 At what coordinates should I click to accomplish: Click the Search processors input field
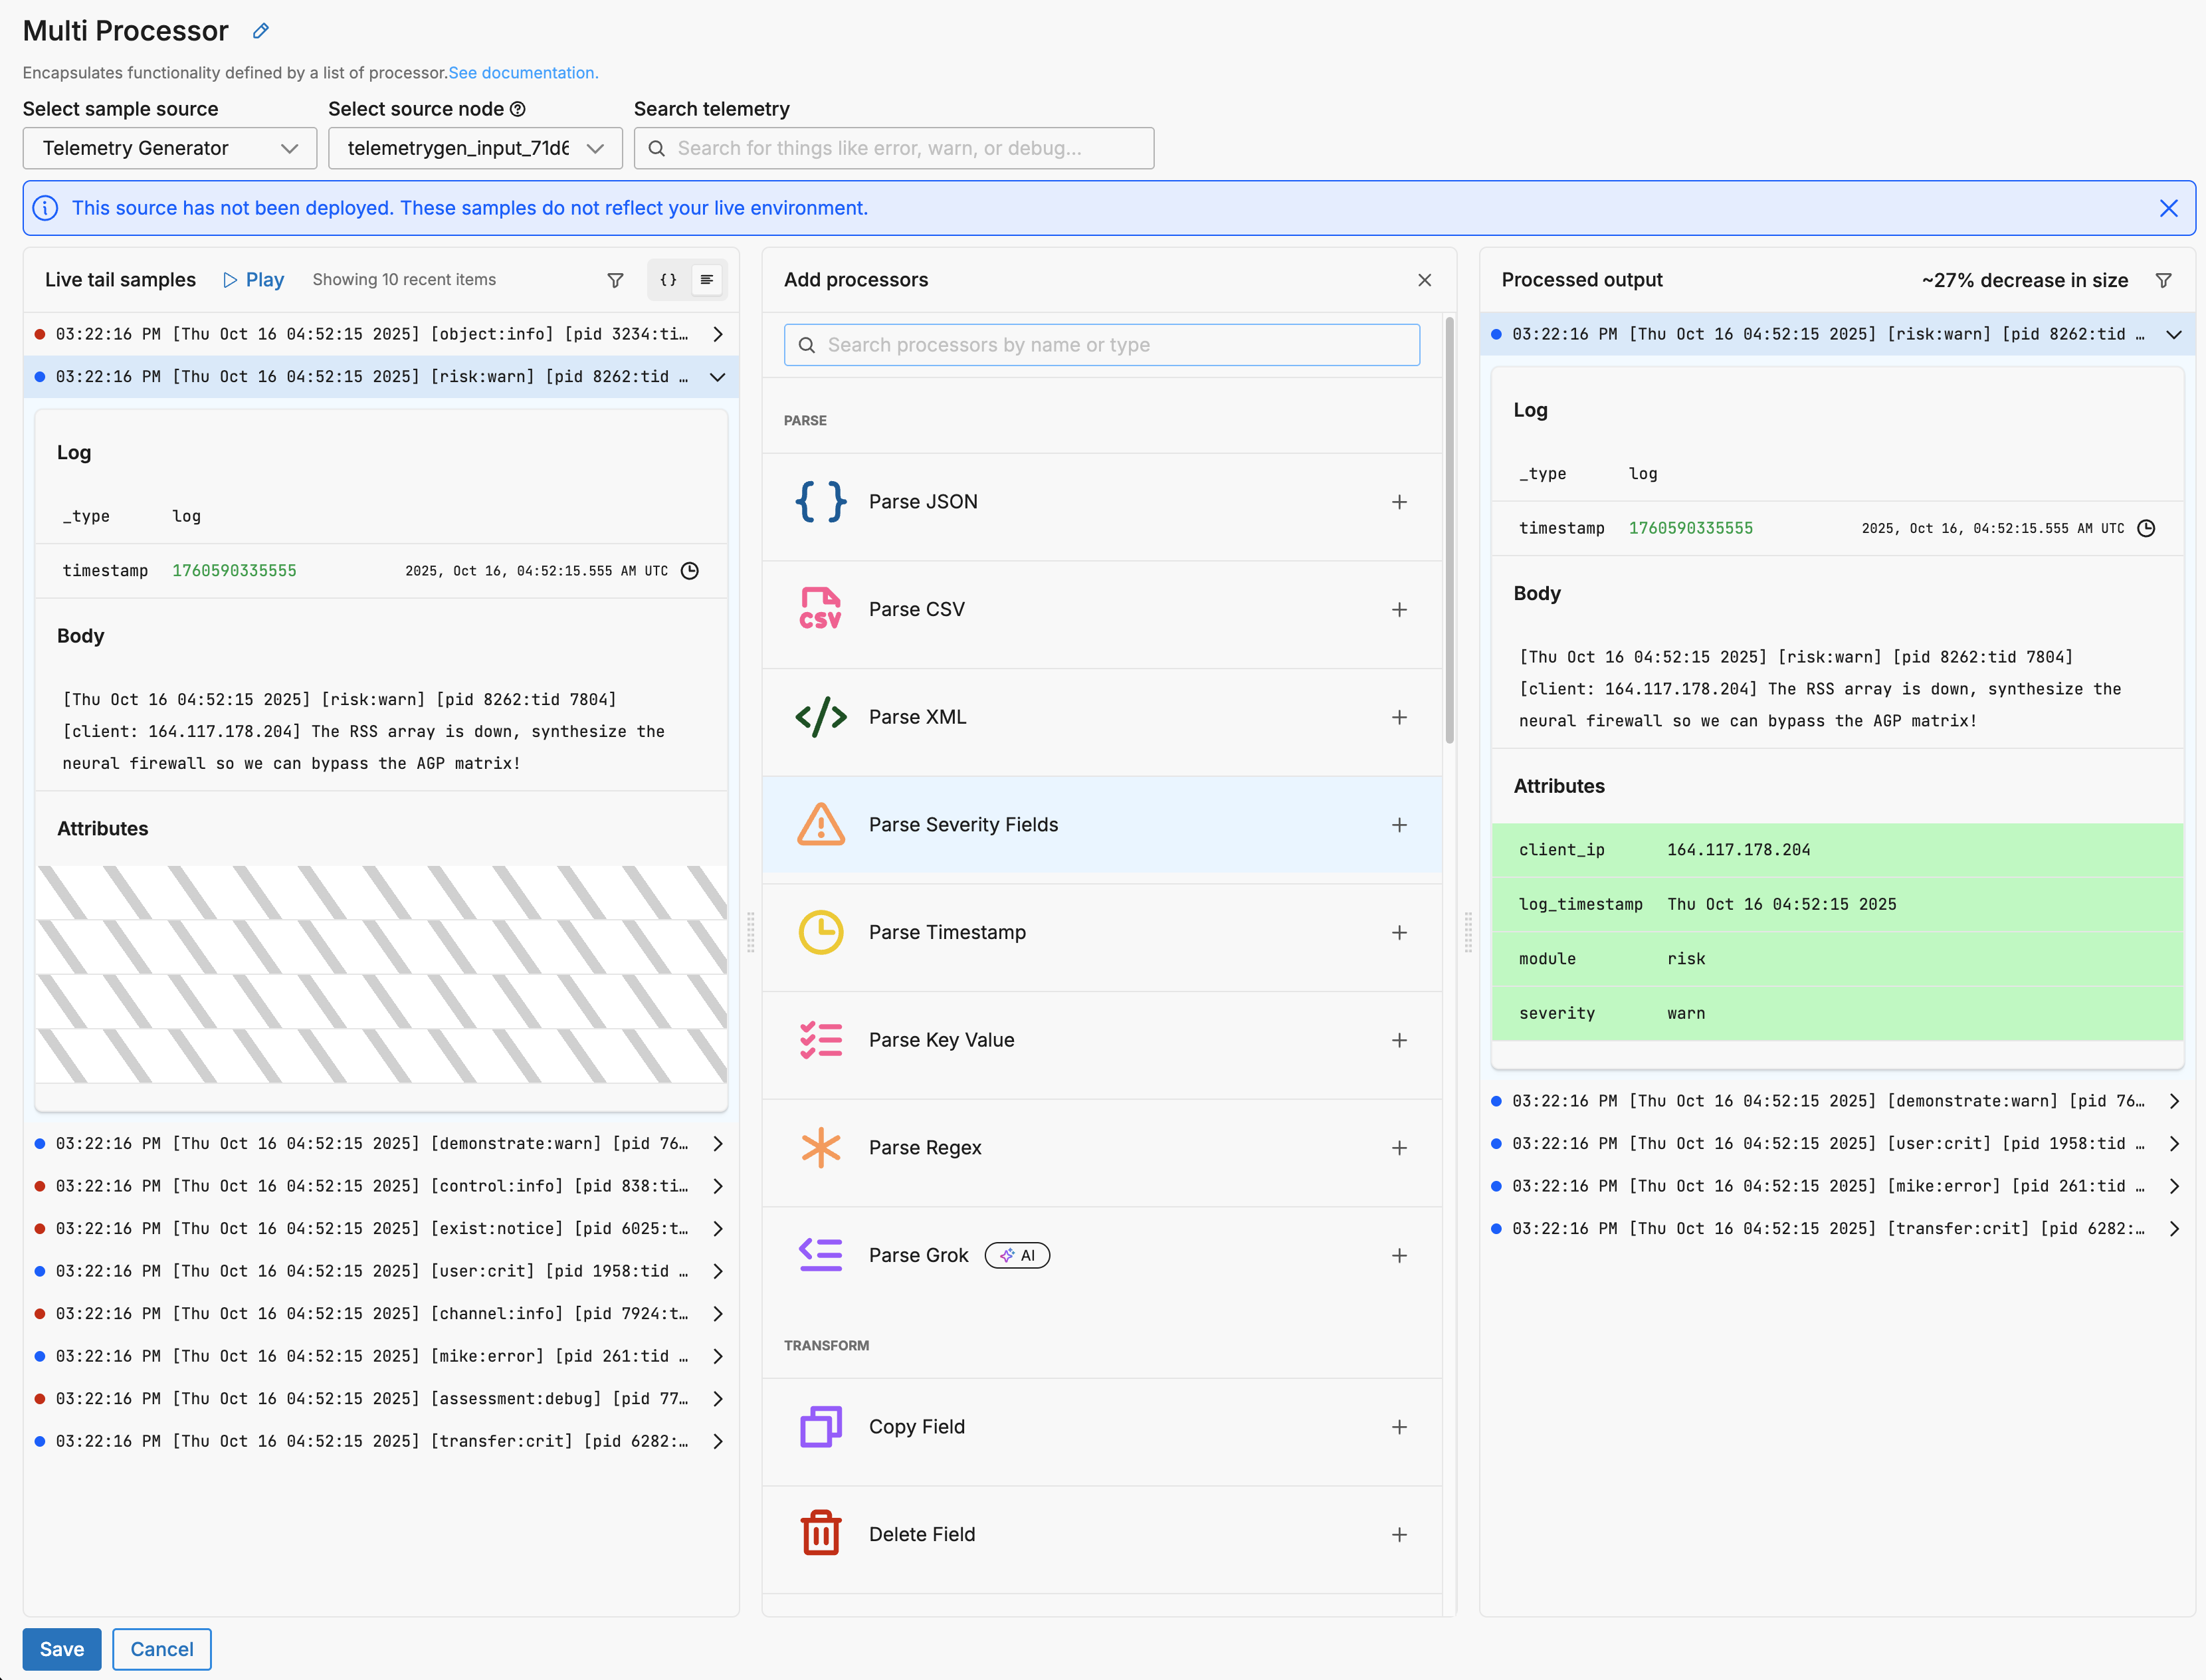click(1101, 345)
